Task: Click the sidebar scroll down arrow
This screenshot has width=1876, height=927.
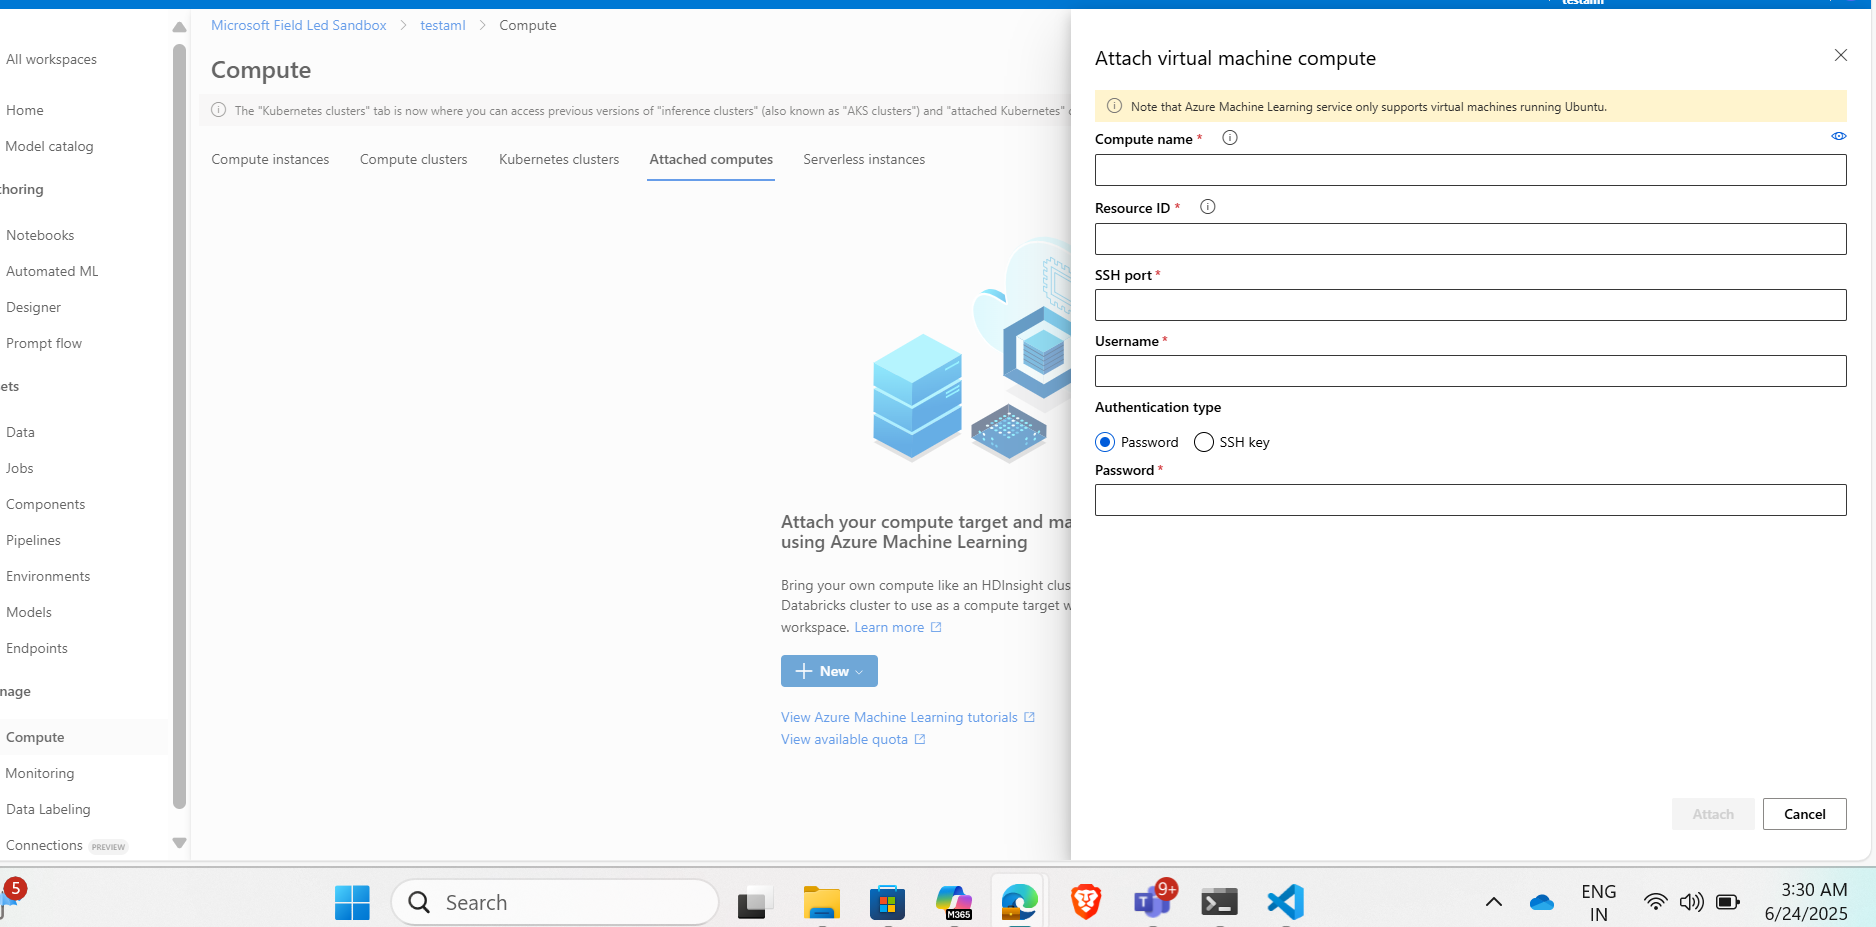Action: point(179,843)
